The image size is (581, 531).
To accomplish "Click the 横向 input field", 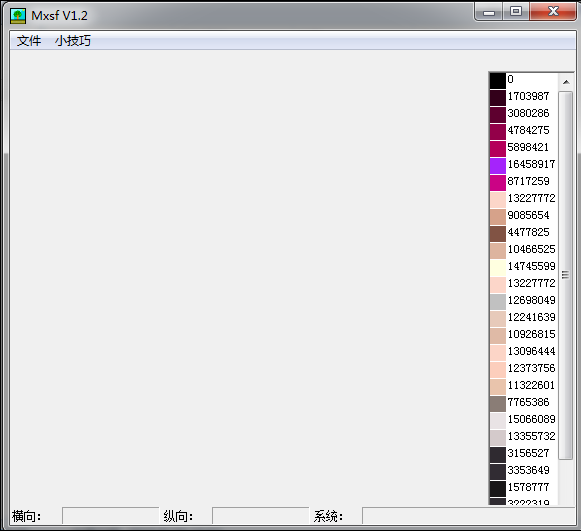I will tap(110, 515).
